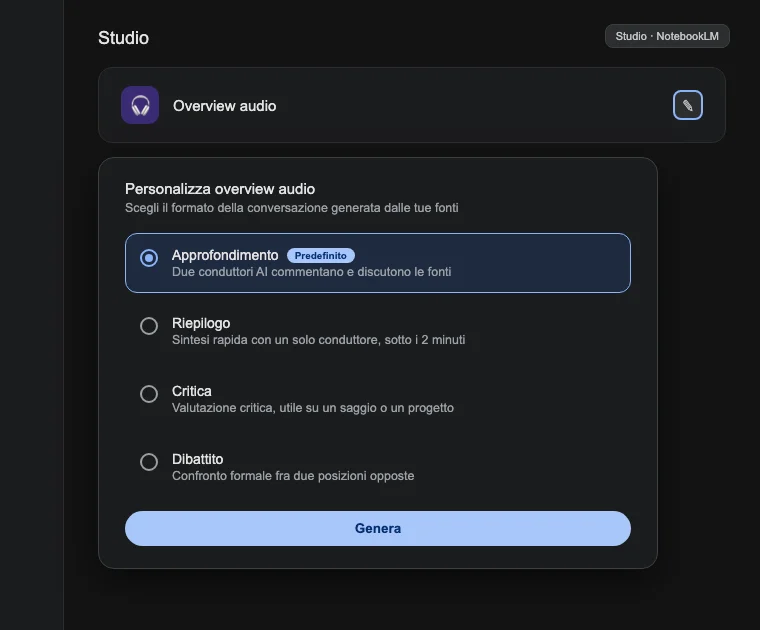Image resolution: width=760 pixels, height=630 pixels.
Task: Click the Riepilogo option label
Action: point(201,323)
